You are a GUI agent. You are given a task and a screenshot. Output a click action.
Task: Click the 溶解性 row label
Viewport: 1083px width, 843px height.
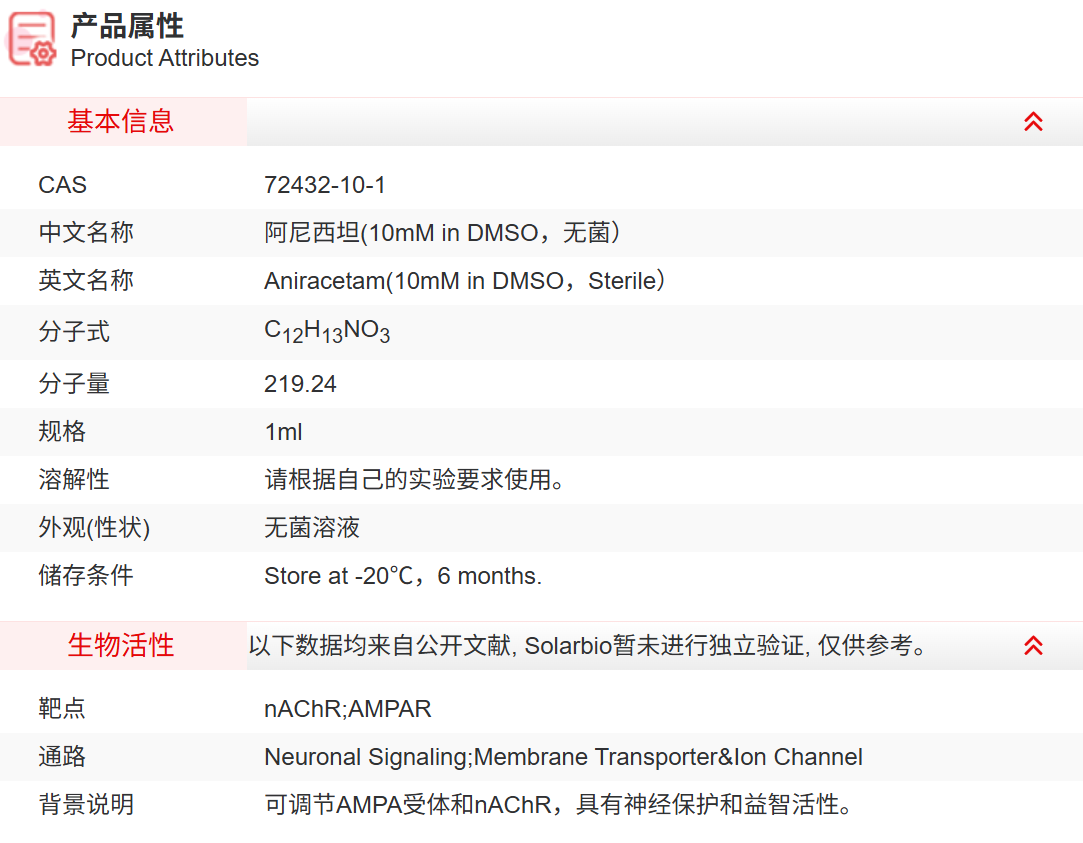(75, 480)
